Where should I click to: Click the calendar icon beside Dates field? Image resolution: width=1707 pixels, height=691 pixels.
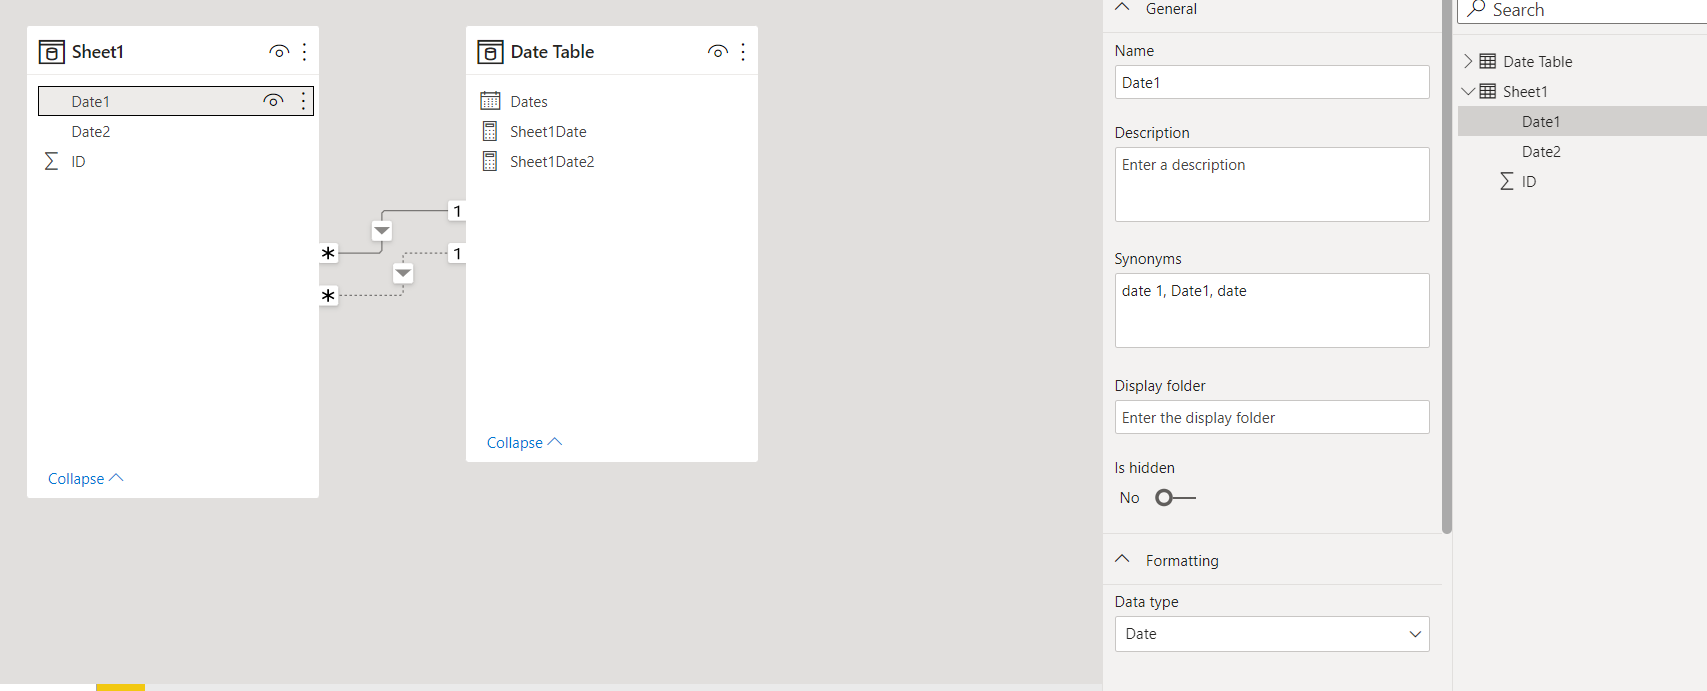coord(490,101)
